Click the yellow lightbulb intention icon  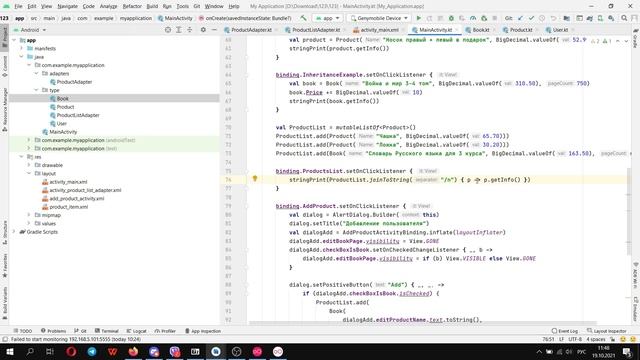point(255,178)
